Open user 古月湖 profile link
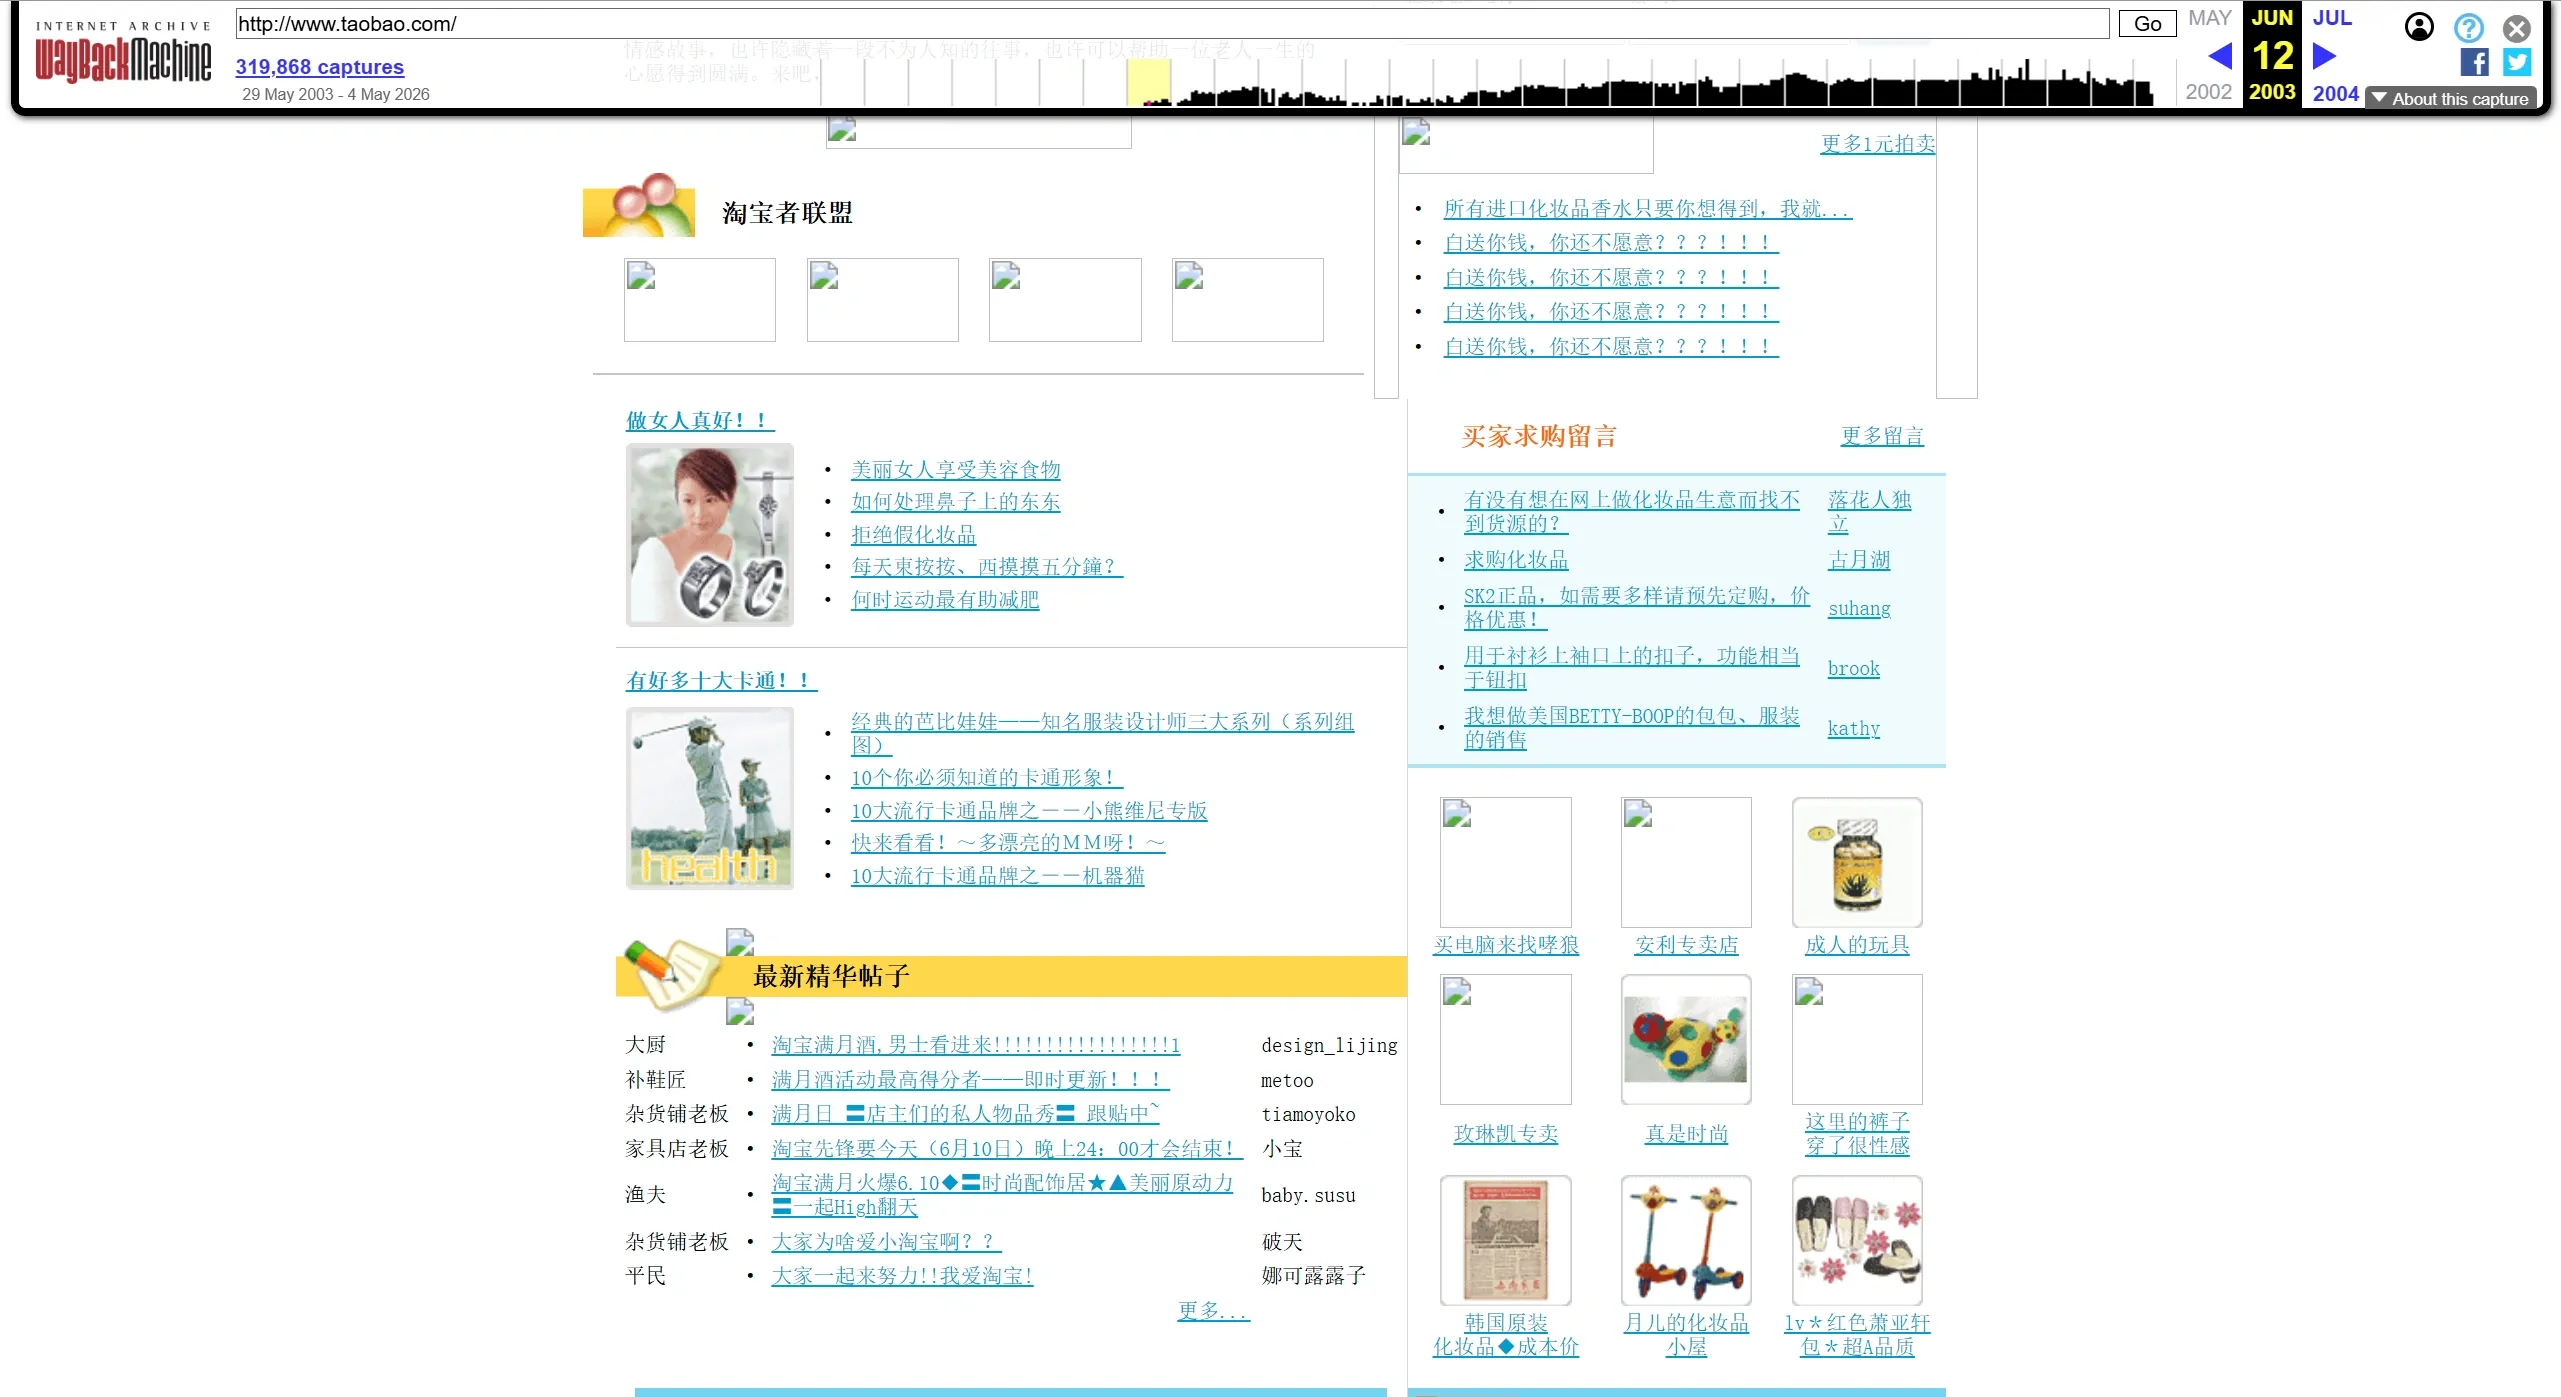Screen dimensions: 2561x1397 1858,560
